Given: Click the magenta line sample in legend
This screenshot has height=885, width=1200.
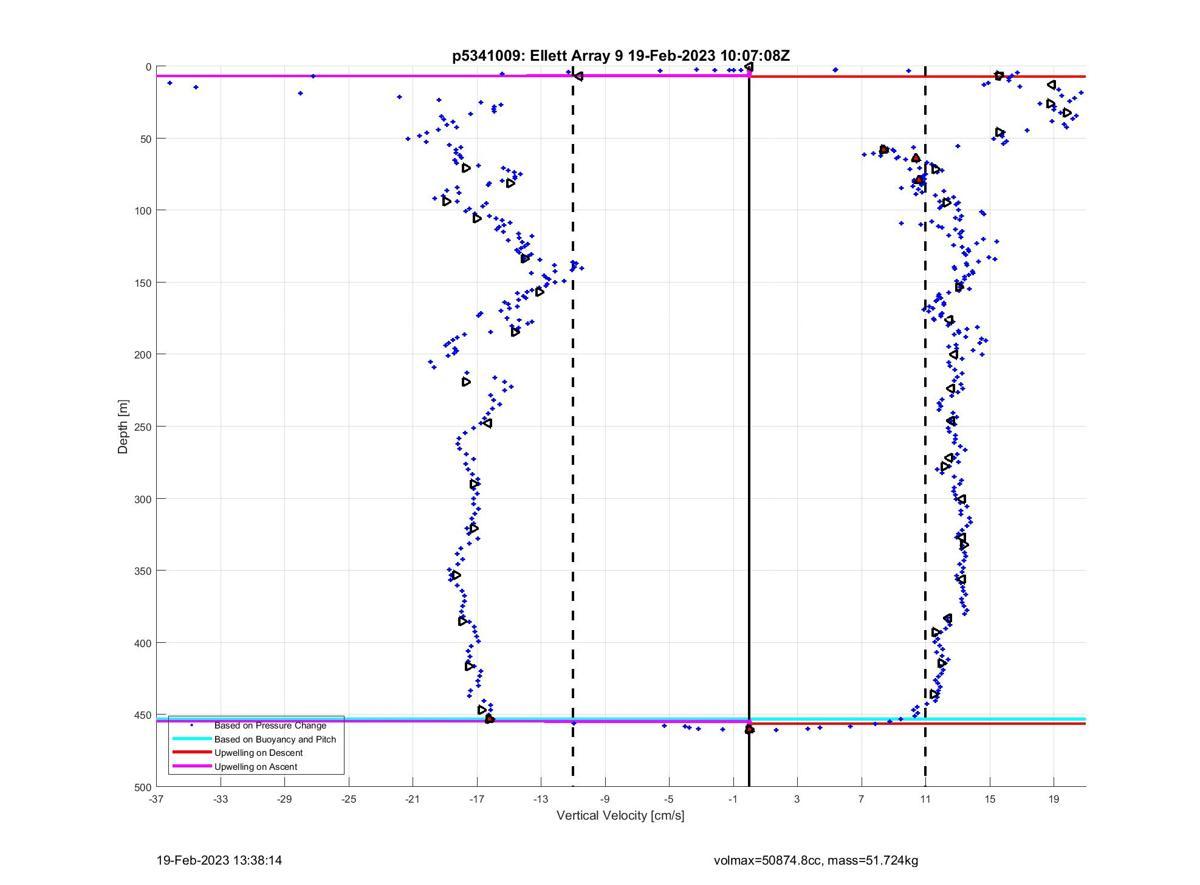Looking at the screenshot, I should pyautogui.click(x=191, y=766).
